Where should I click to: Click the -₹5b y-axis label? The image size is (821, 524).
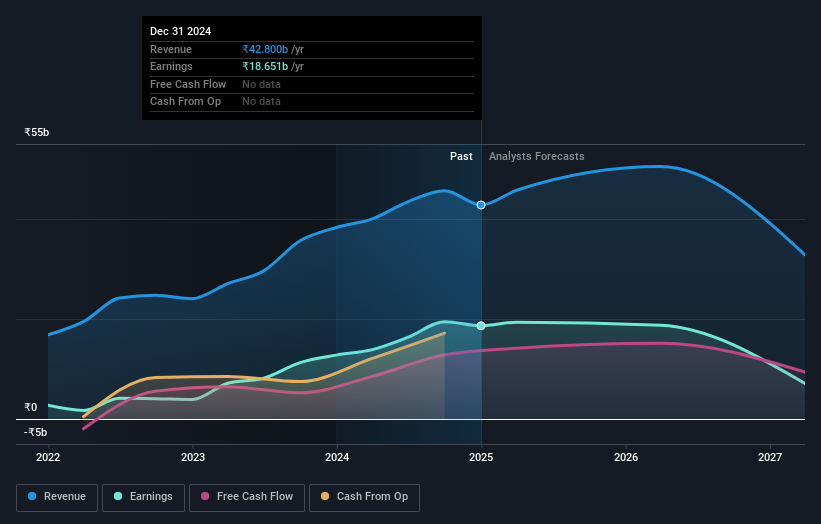[x=35, y=432]
